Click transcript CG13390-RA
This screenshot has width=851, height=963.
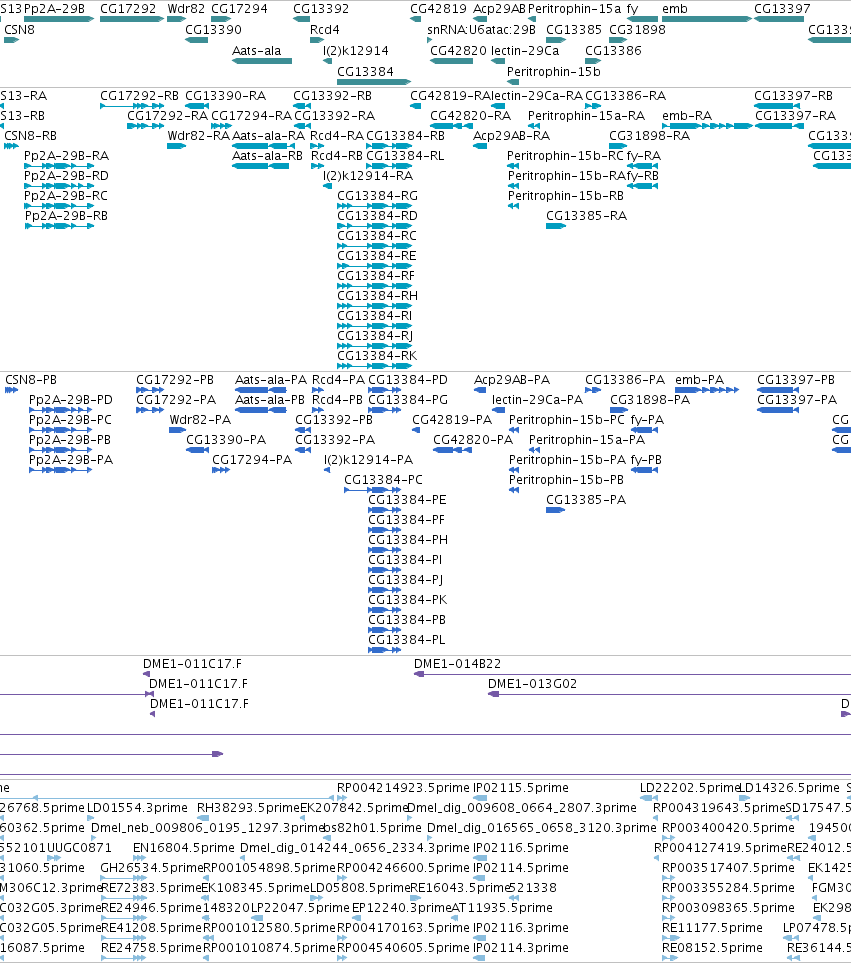[x=225, y=96]
